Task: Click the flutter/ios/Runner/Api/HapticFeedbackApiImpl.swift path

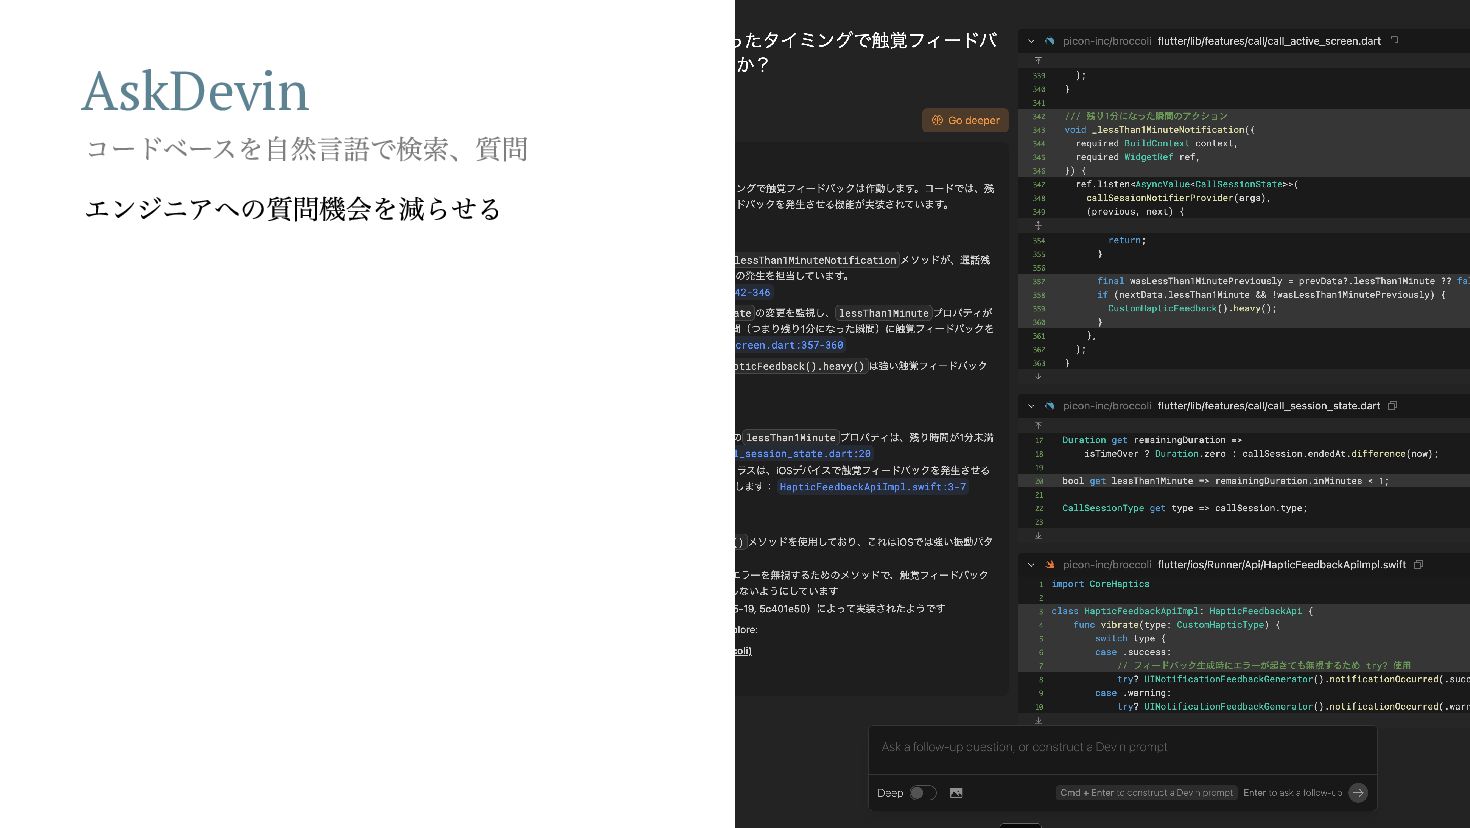Action: click(1282, 565)
